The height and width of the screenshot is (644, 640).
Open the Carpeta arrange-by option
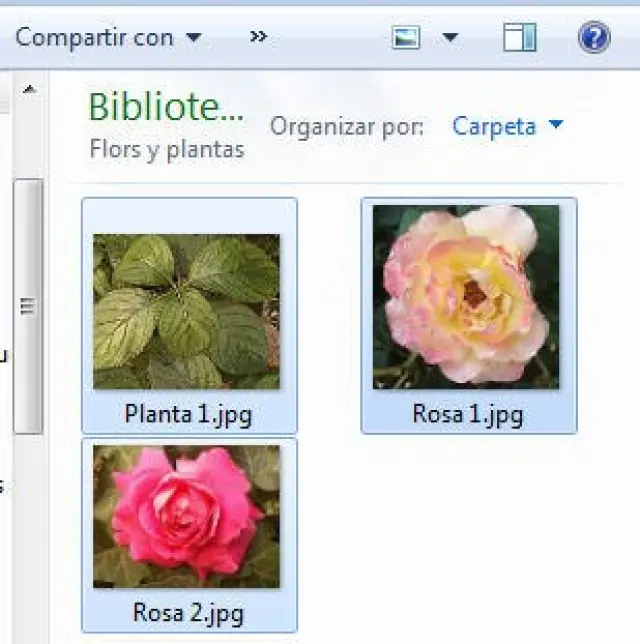[494, 127]
